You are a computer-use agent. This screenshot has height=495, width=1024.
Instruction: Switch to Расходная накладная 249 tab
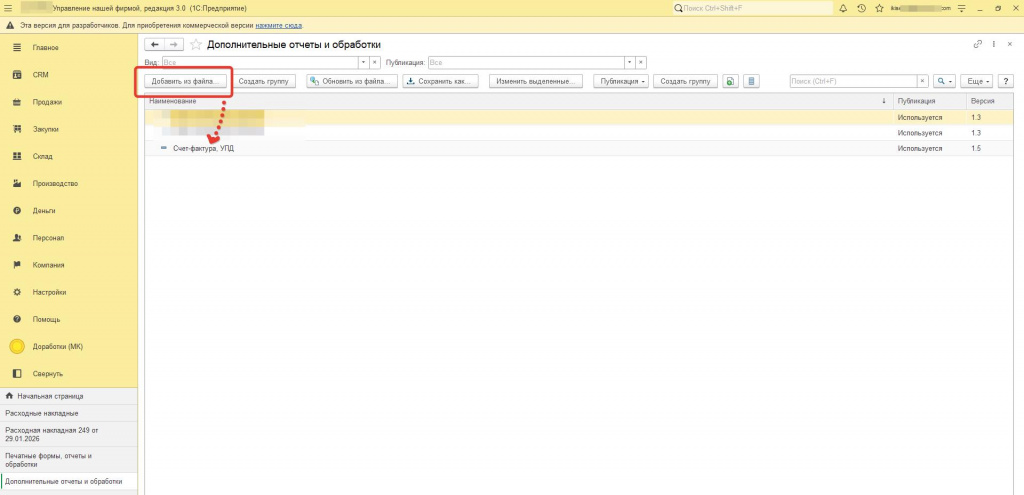pyautogui.click(x=69, y=435)
